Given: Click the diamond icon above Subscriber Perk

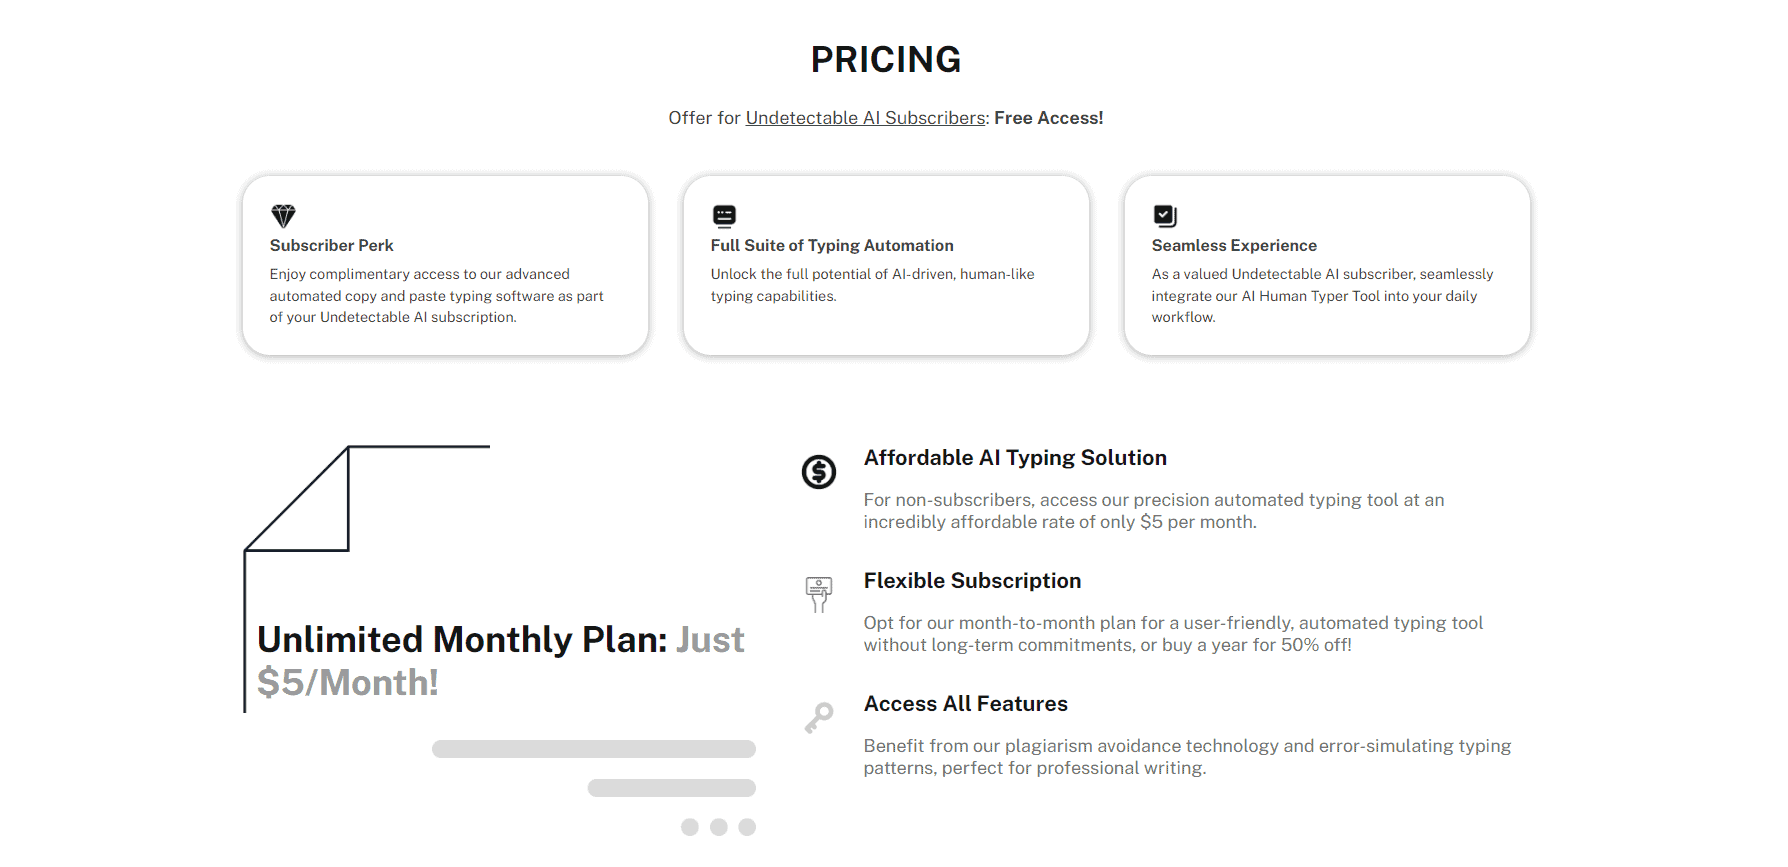Looking at the screenshot, I should click(x=283, y=216).
